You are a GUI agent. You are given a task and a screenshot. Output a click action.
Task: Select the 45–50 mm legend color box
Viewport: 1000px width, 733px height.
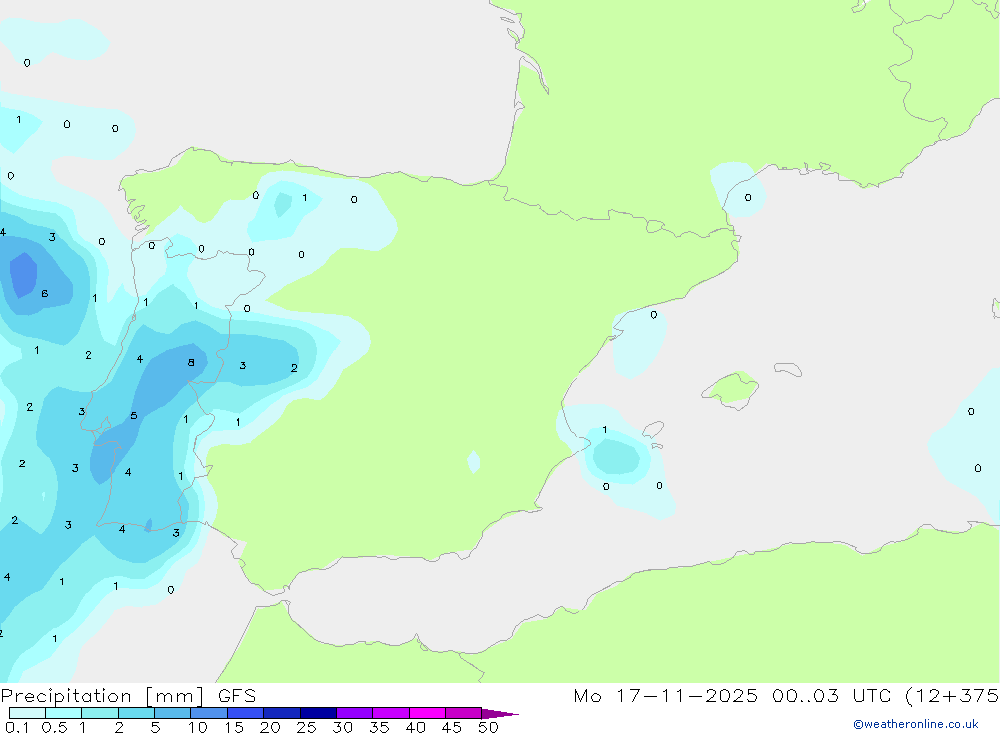click(463, 713)
